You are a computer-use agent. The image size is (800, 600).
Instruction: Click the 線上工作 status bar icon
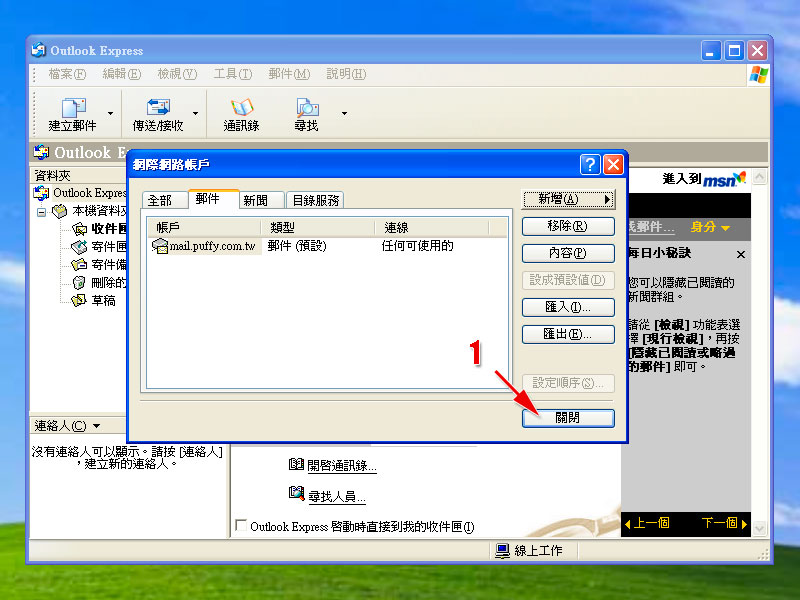click(x=502, y=551)
